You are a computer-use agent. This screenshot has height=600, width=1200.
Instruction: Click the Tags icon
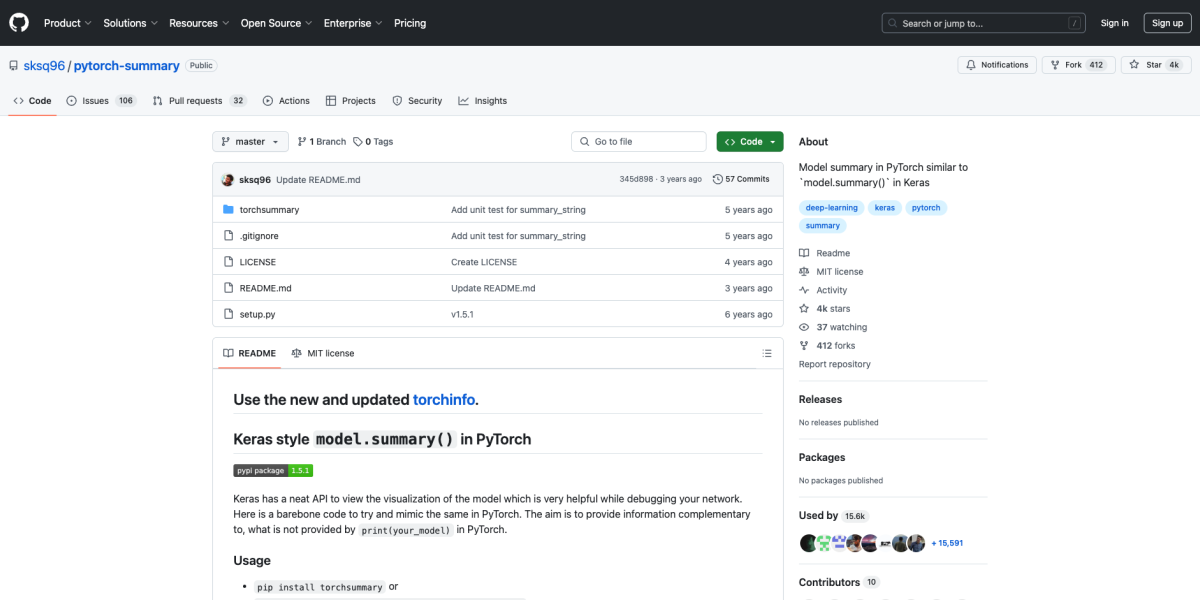coord(356,141)
